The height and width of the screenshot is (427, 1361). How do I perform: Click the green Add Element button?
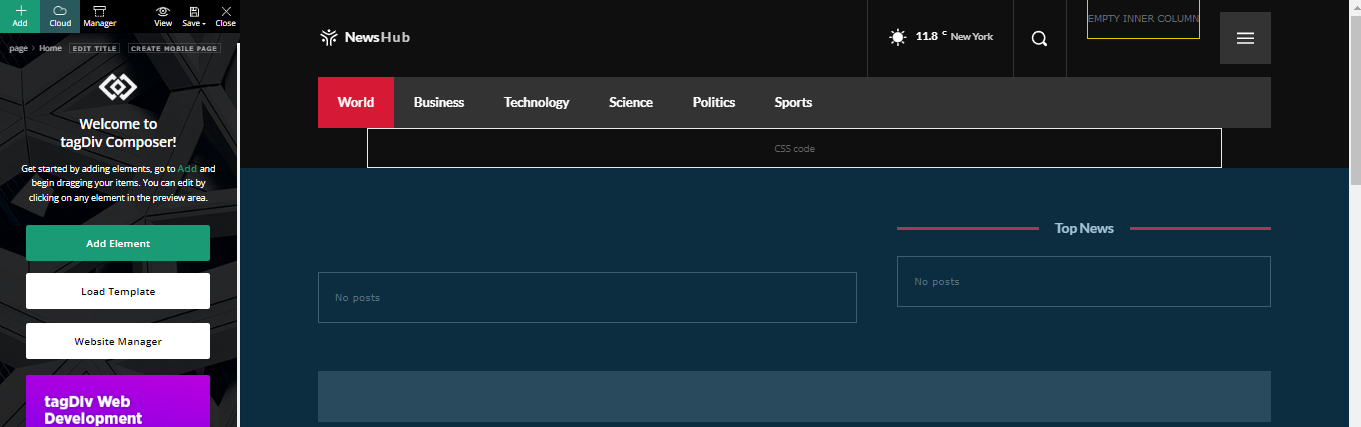click(118, 243)
